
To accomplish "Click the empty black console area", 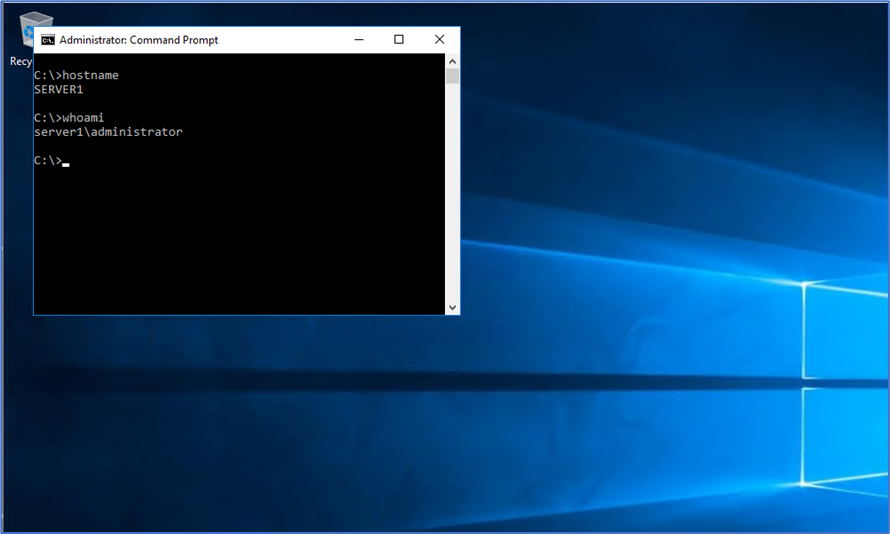I will click(240, 240).
